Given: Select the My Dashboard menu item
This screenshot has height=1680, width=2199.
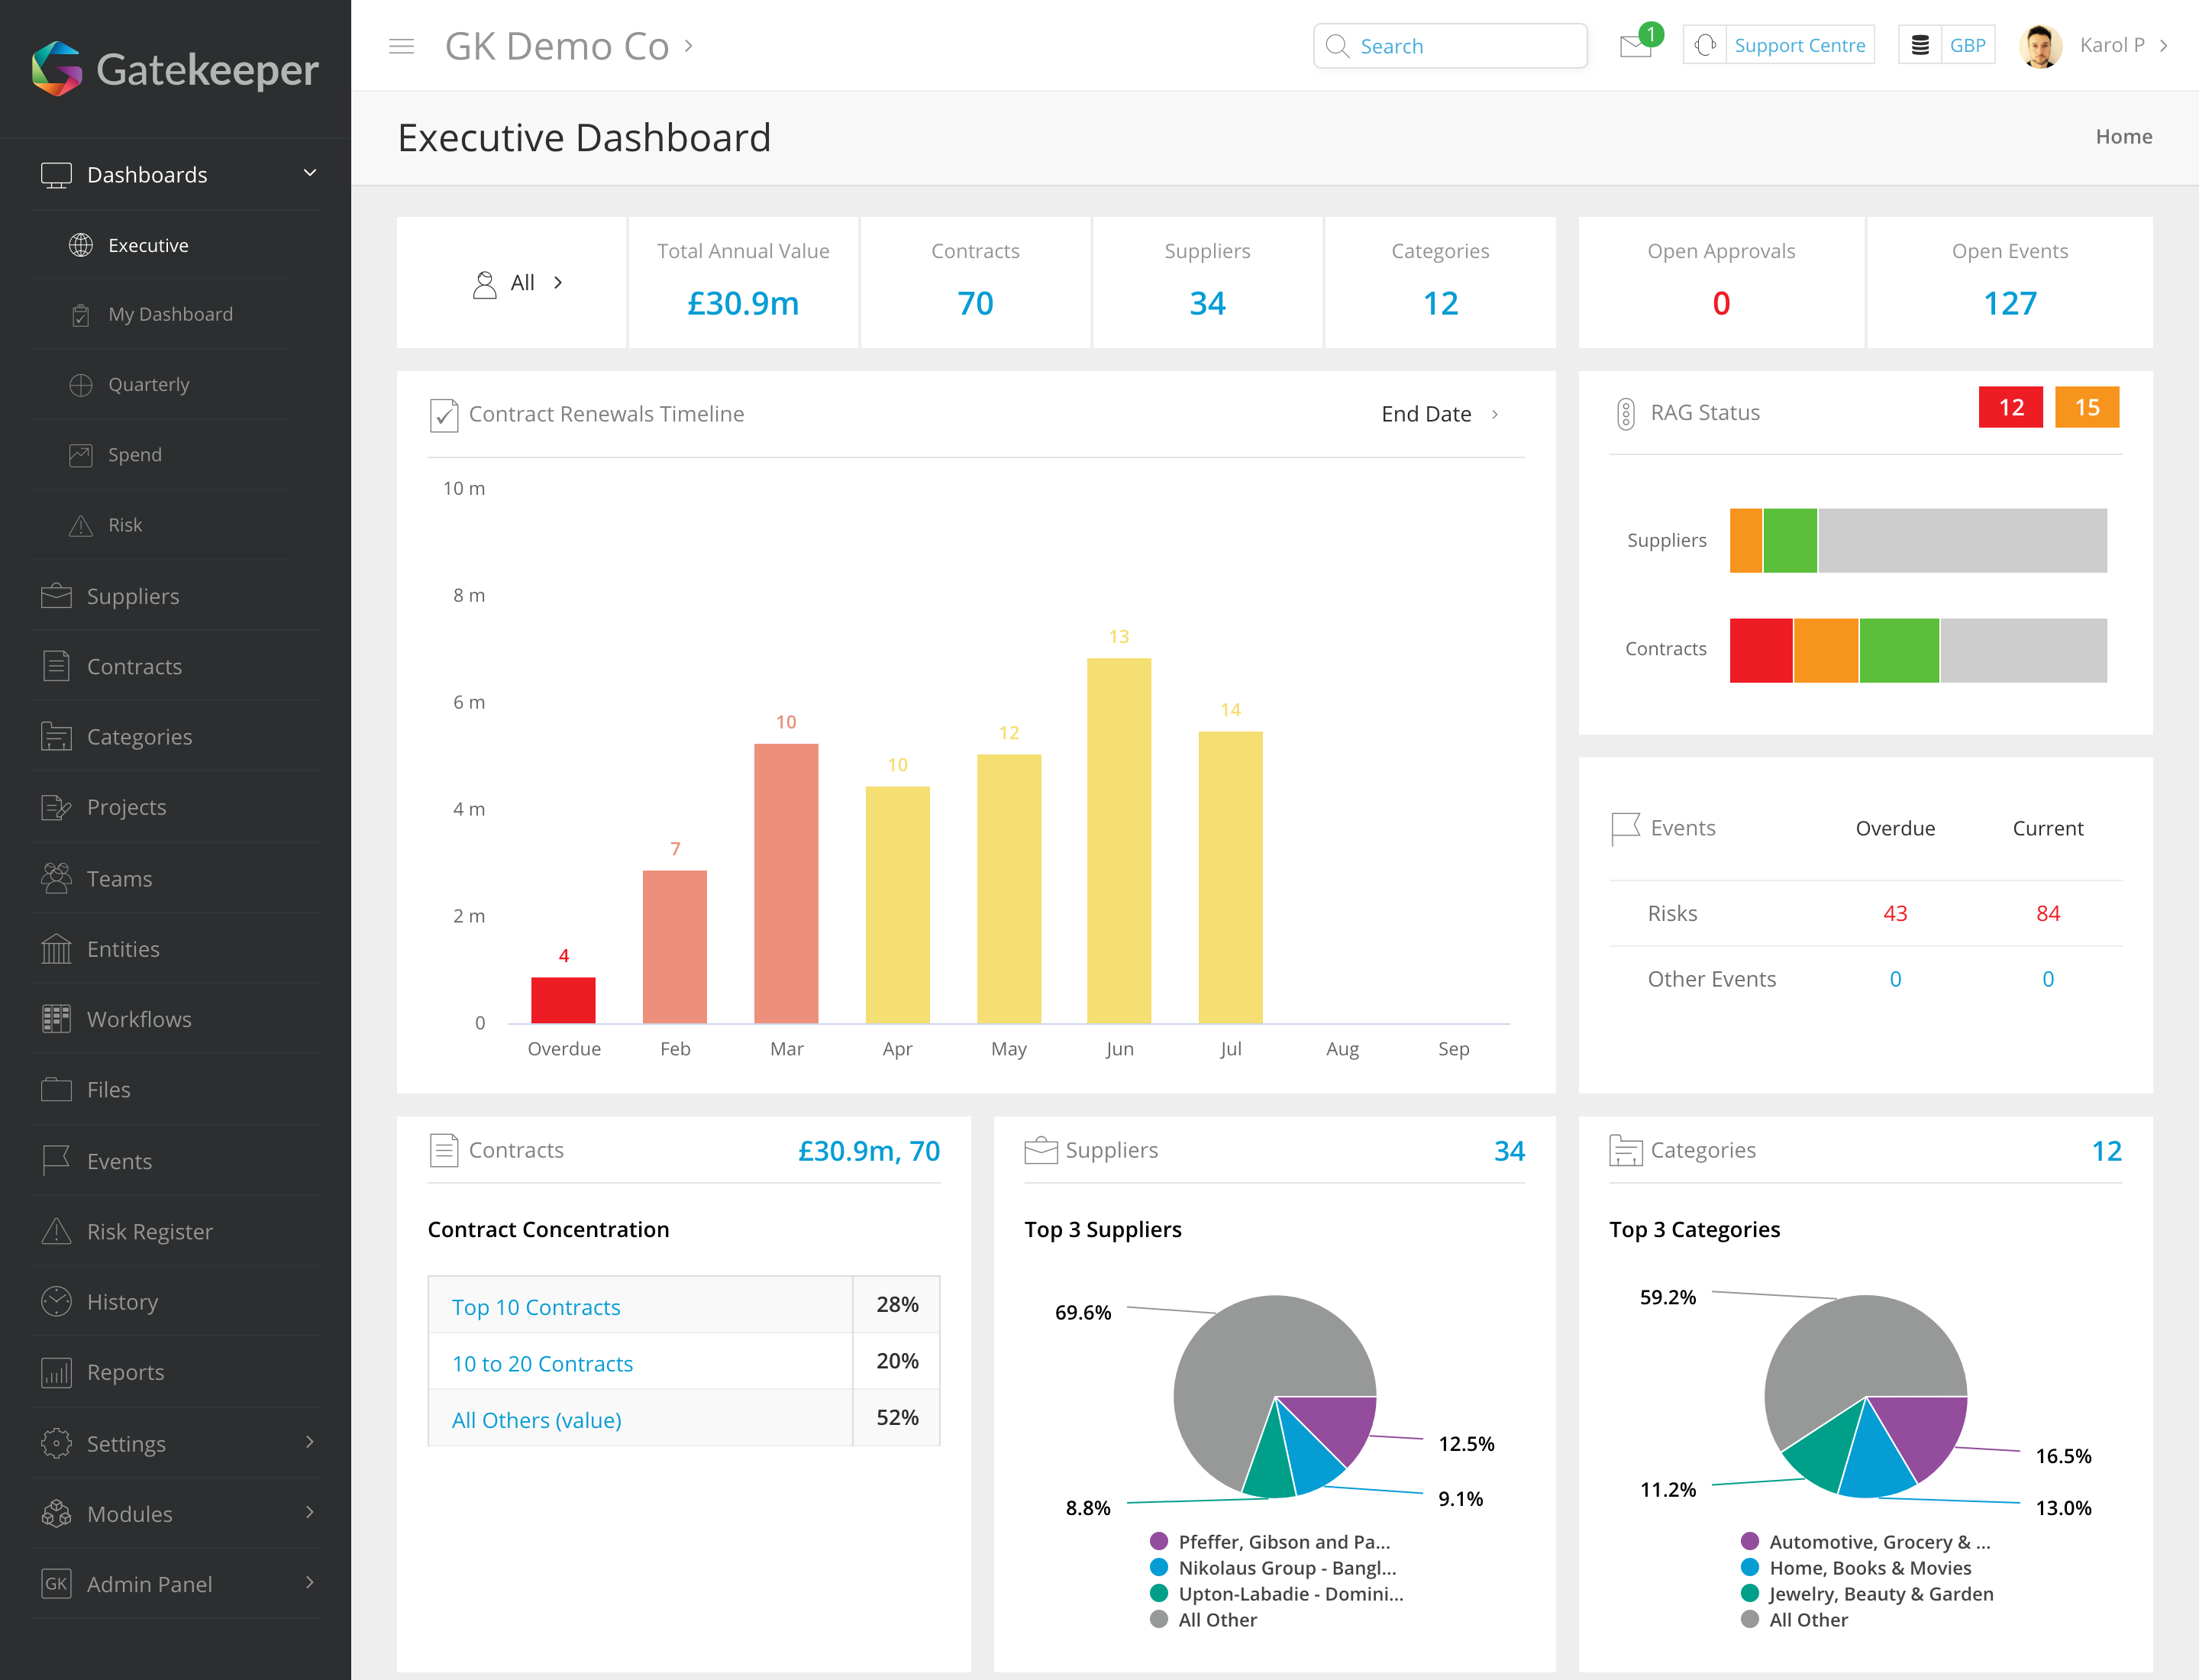Looking at the screenshot, I should 171,314.
